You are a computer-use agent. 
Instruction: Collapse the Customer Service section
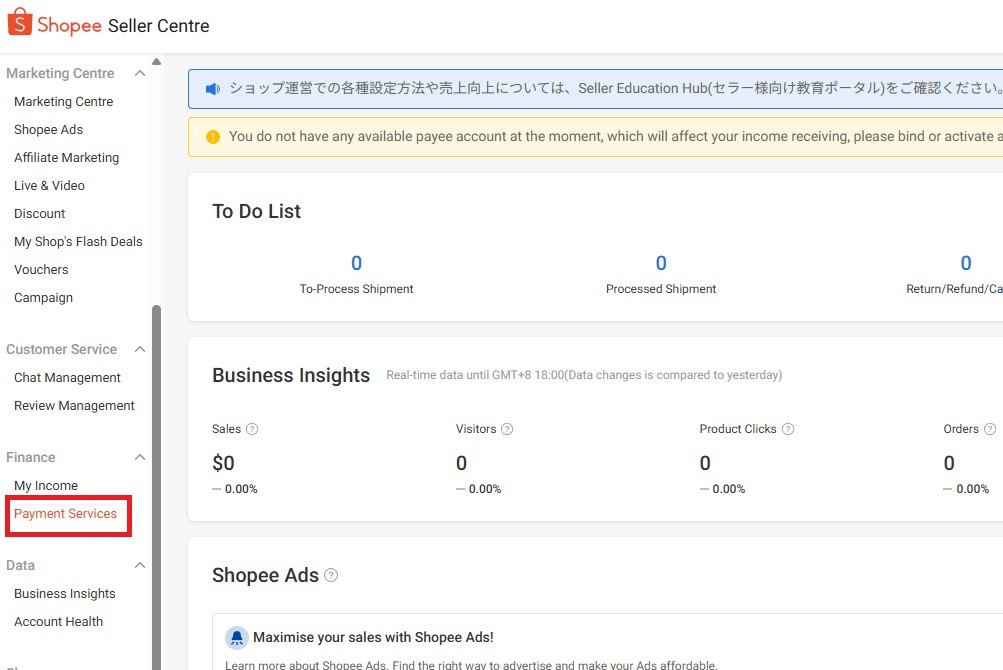click(x=140, y=350)
